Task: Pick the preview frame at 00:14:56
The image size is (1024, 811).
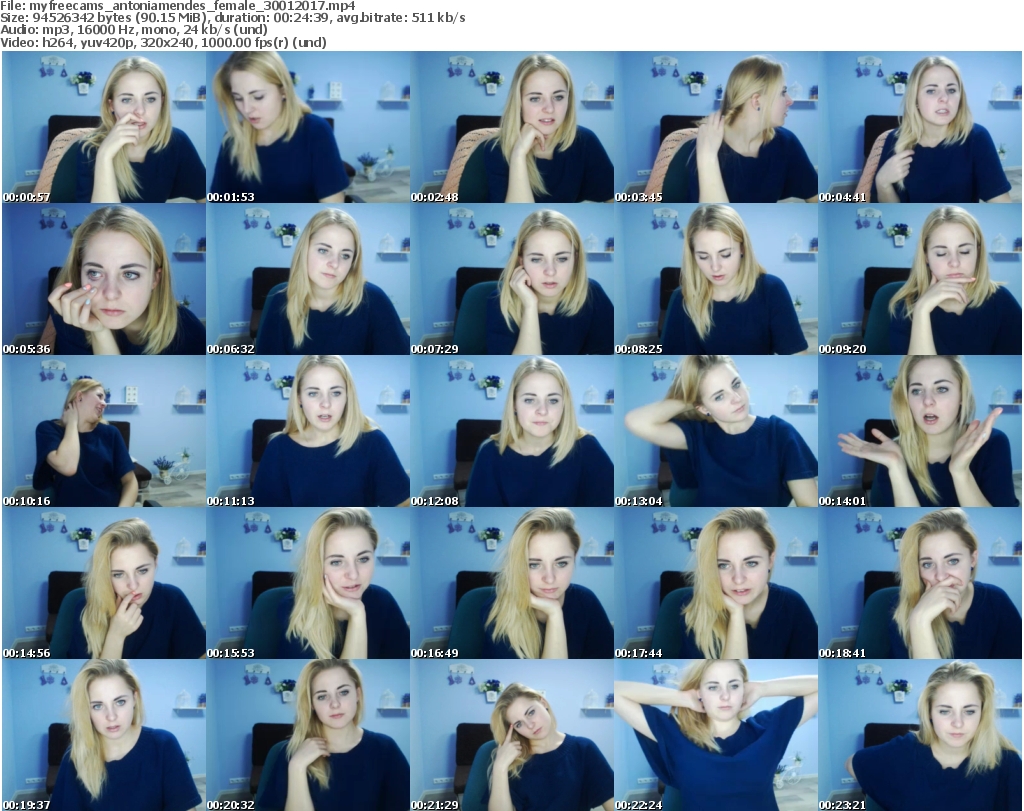Action: [104, 583]
